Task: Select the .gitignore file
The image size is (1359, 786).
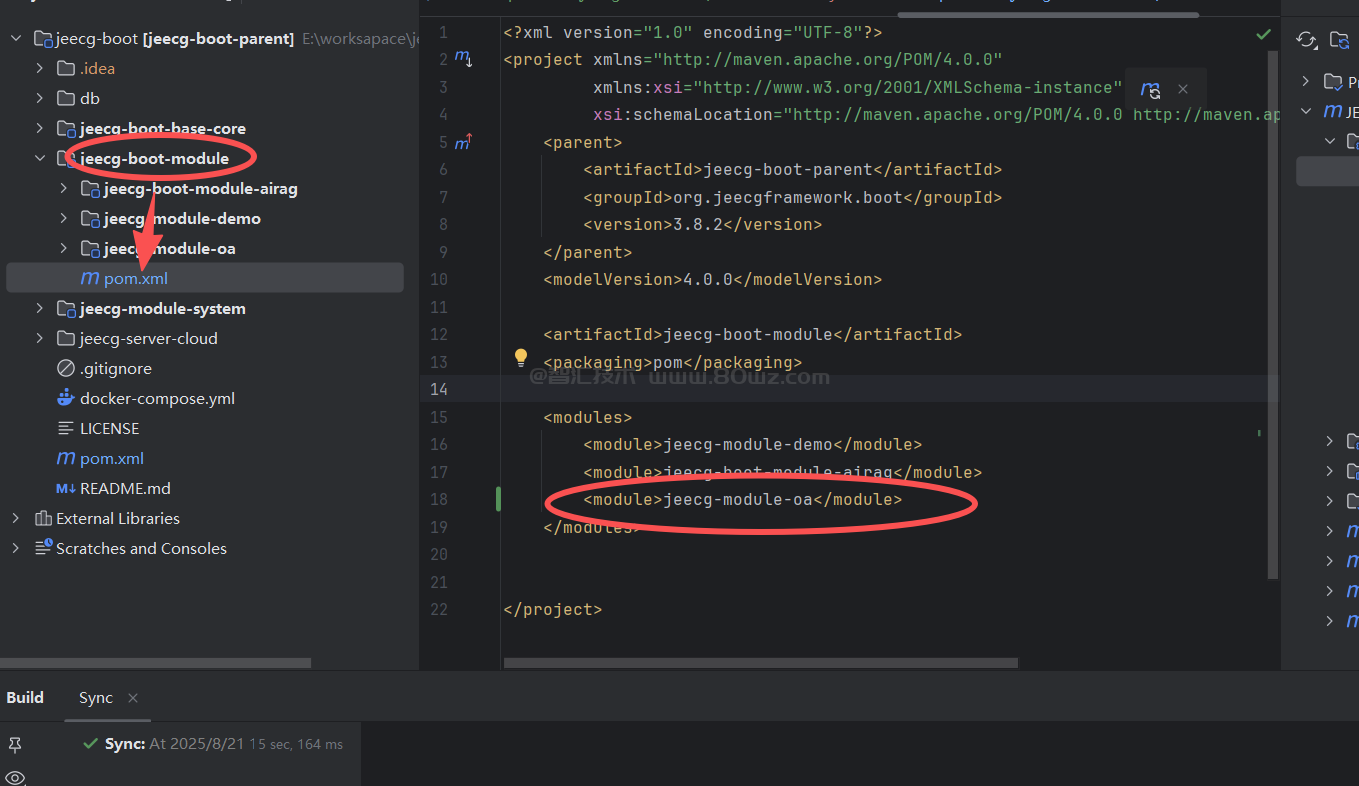Action: [116, 368]
